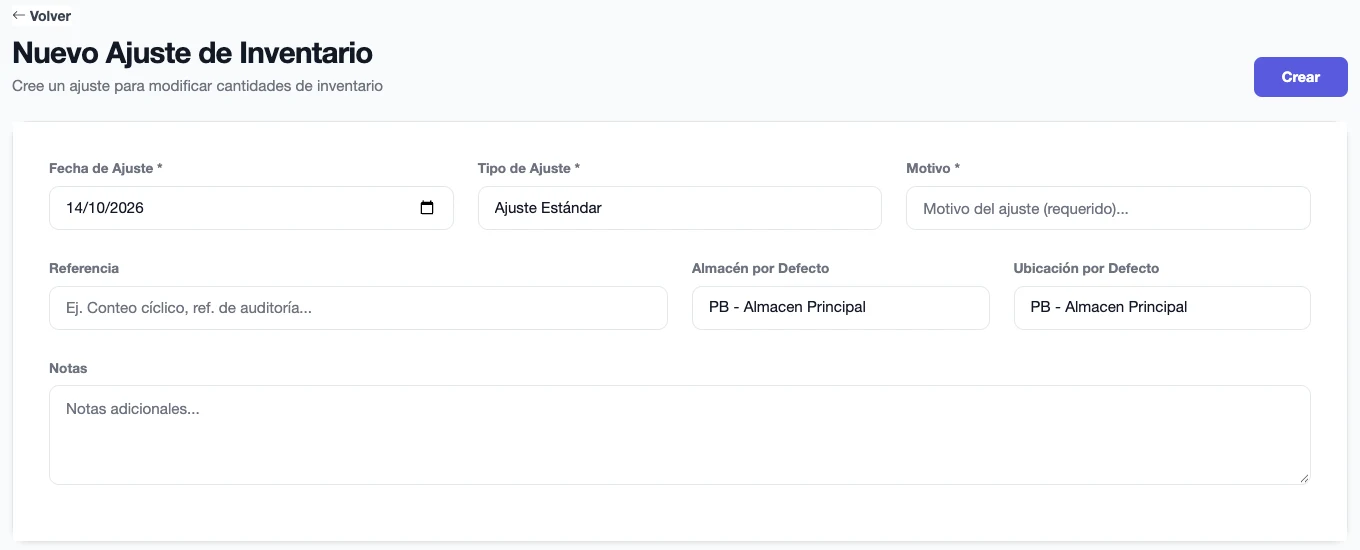Click the 'Cree un ajuste para modificar' subtitle

point(197,86)
